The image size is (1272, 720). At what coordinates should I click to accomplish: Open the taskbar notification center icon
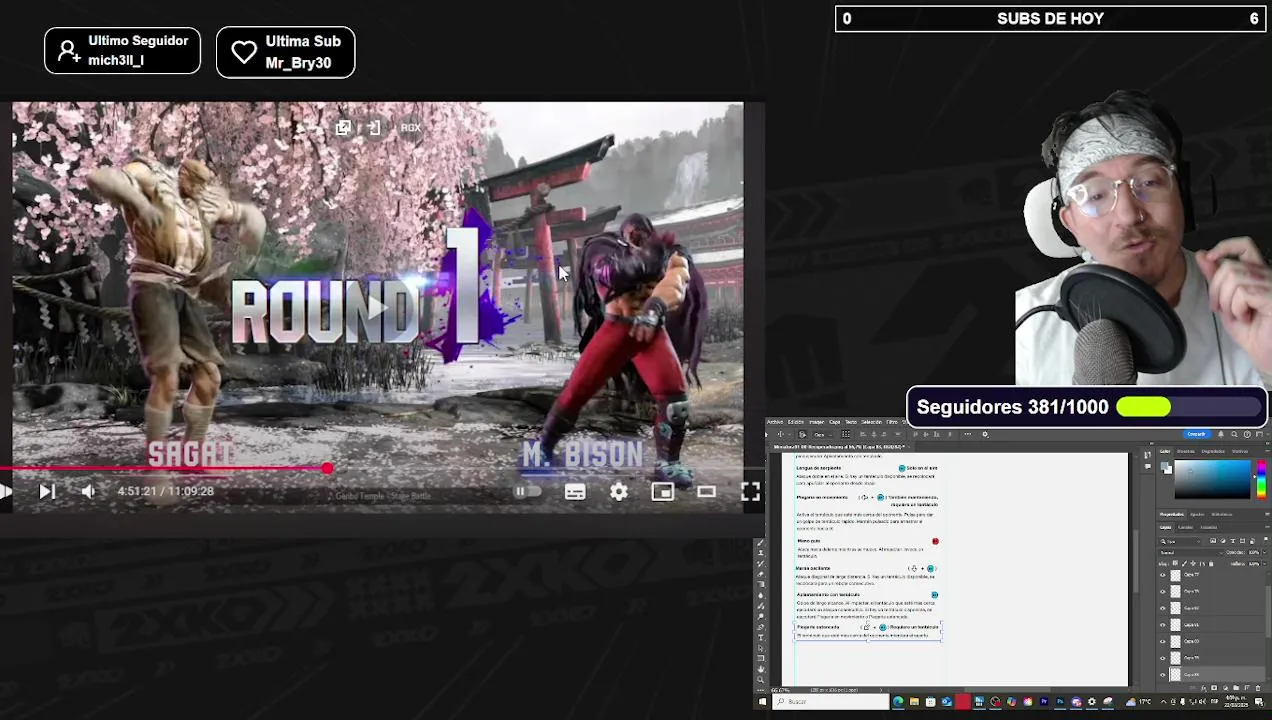[x=1259, y=702]
